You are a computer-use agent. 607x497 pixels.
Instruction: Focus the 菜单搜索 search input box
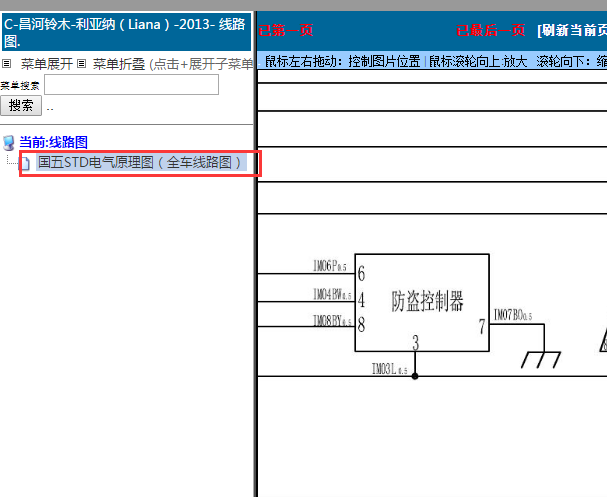click(131, 85)
